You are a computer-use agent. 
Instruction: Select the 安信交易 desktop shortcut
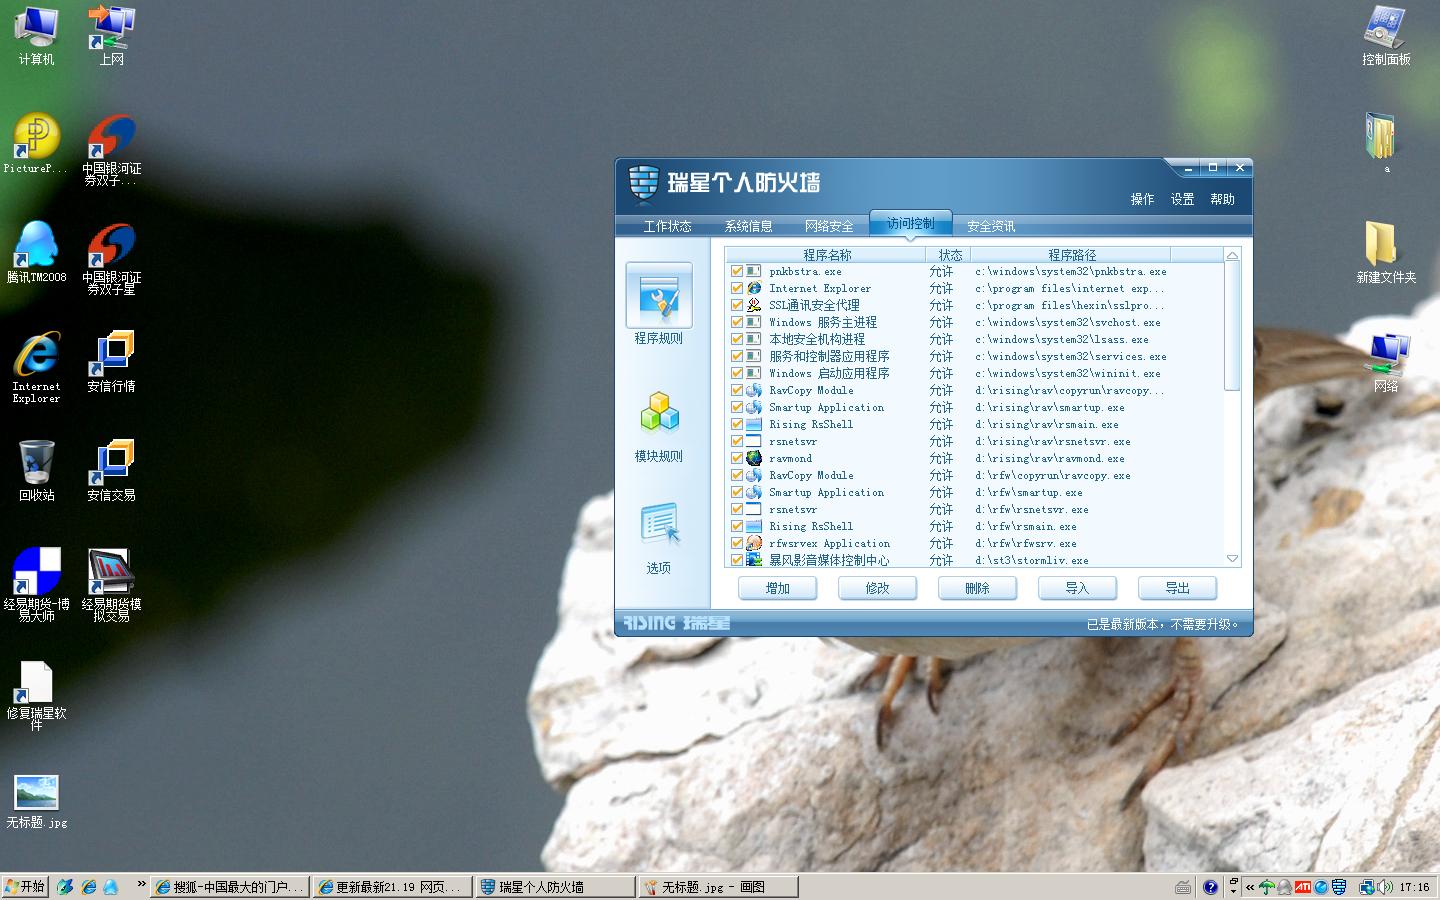click(111, 470)
